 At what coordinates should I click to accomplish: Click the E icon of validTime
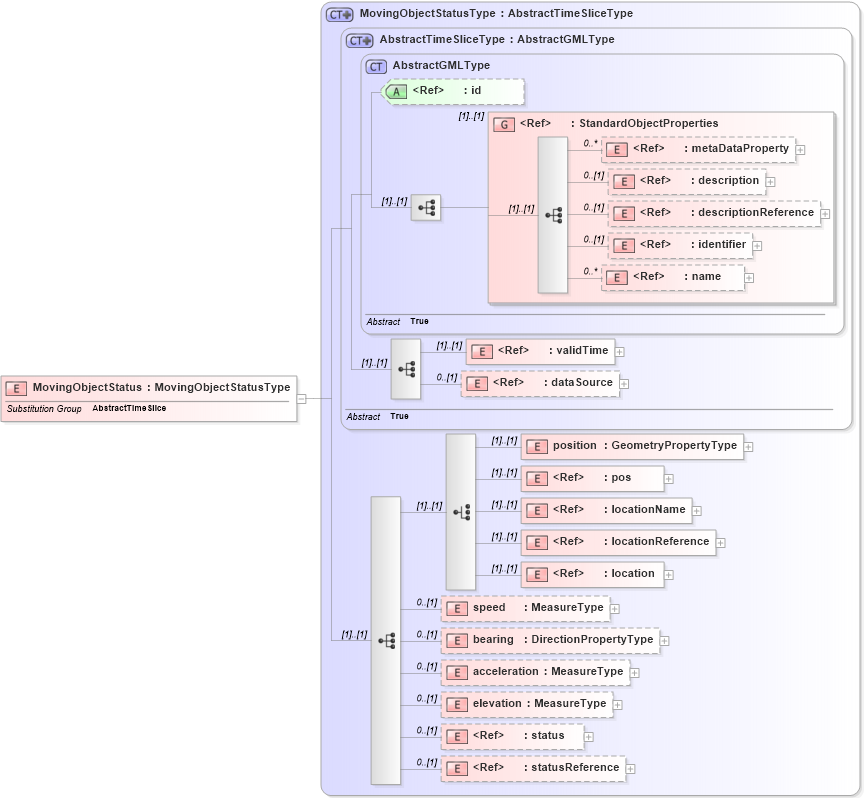[x=482, y=352]
